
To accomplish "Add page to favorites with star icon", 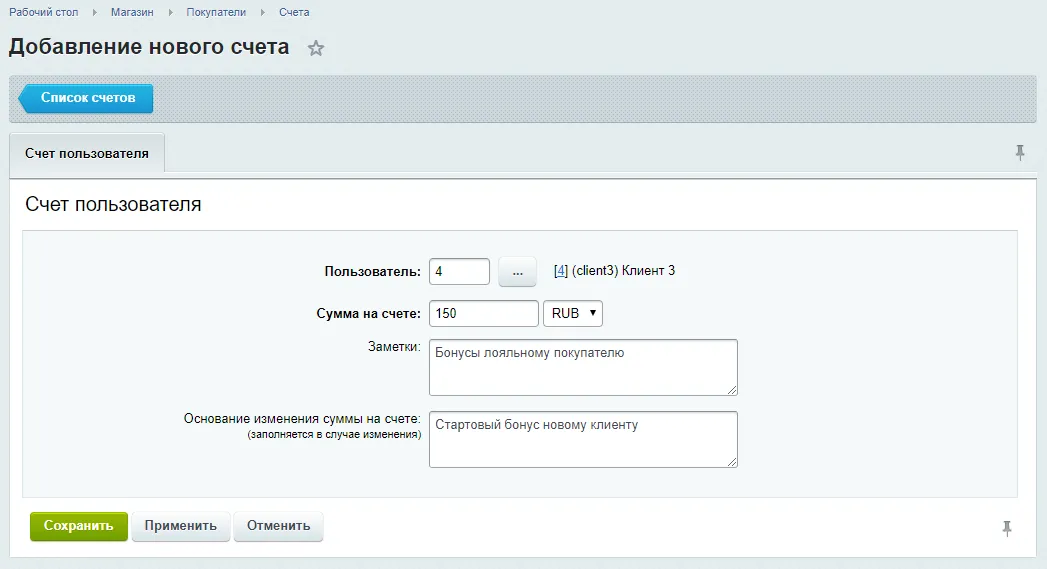I will [x=316, y=48].
